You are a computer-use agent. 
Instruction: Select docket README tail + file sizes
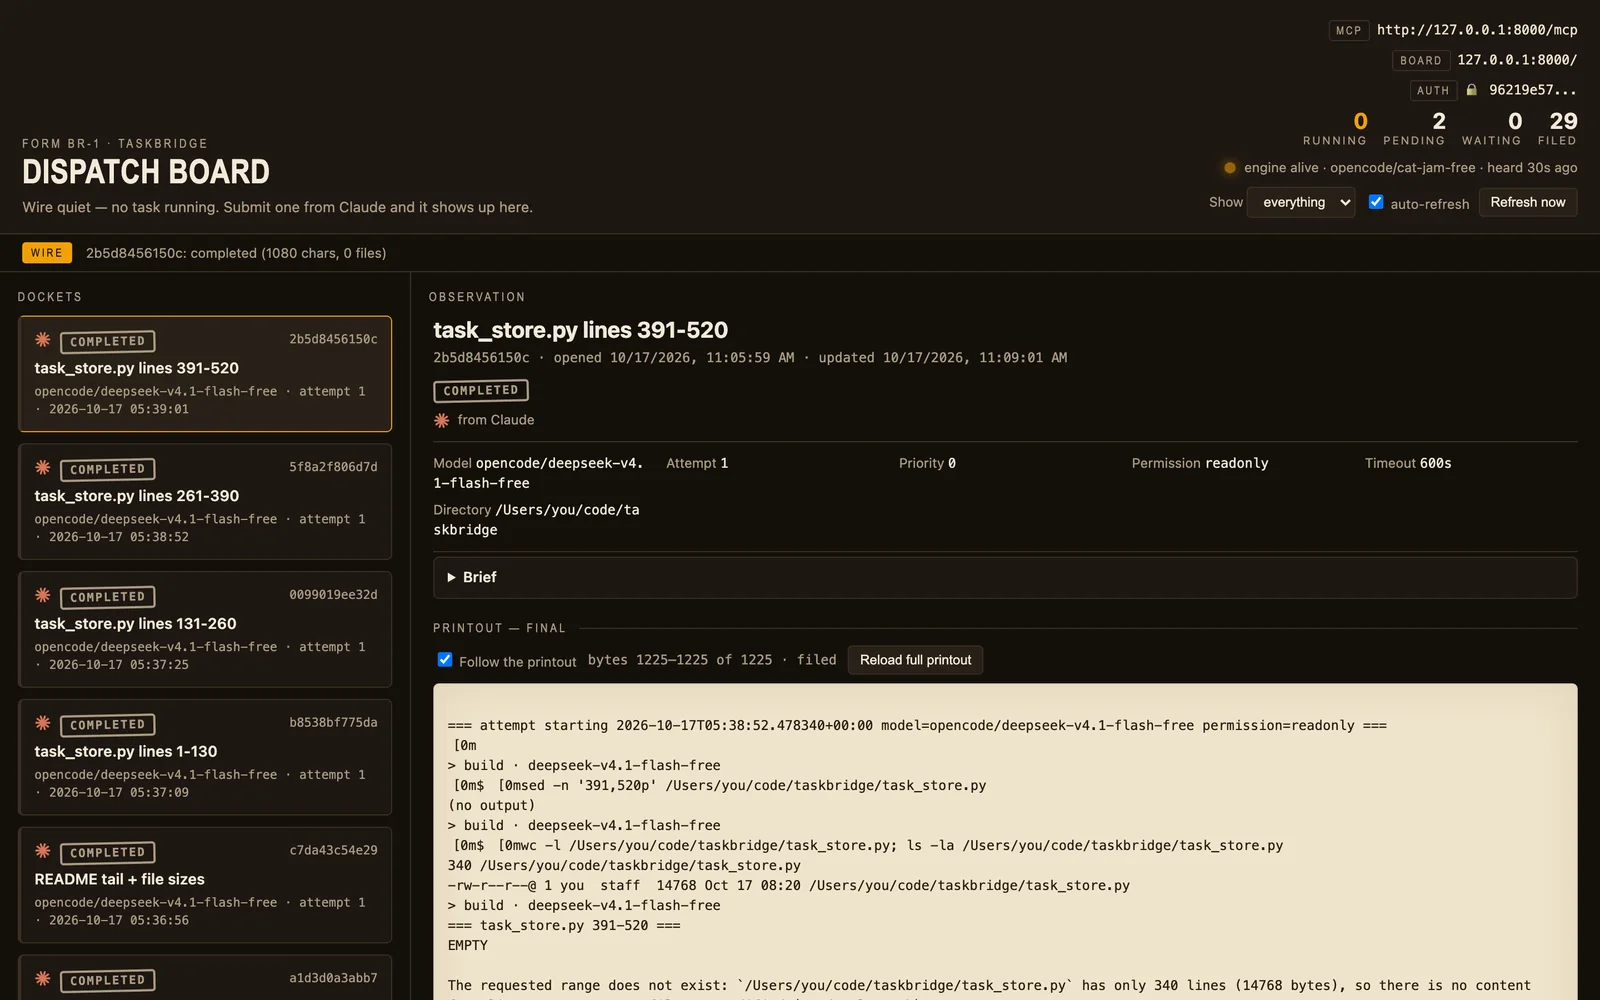205,886
